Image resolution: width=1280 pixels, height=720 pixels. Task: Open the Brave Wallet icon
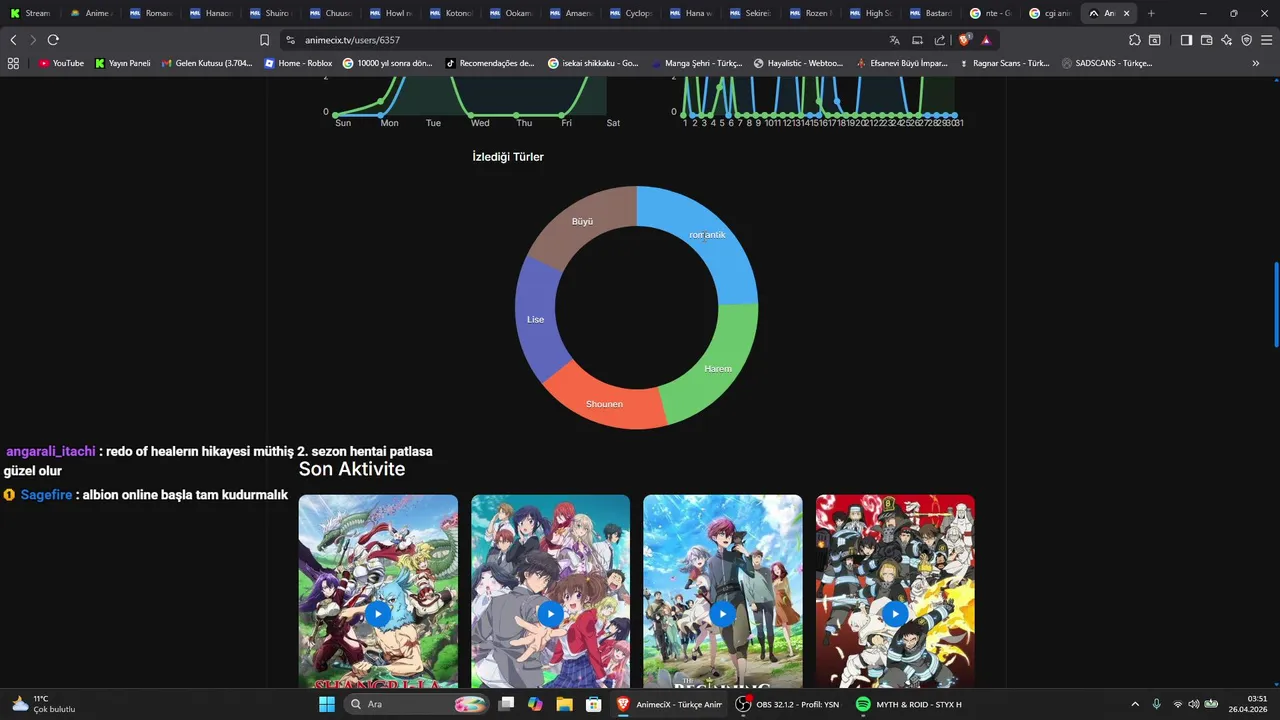(1206, 40)
